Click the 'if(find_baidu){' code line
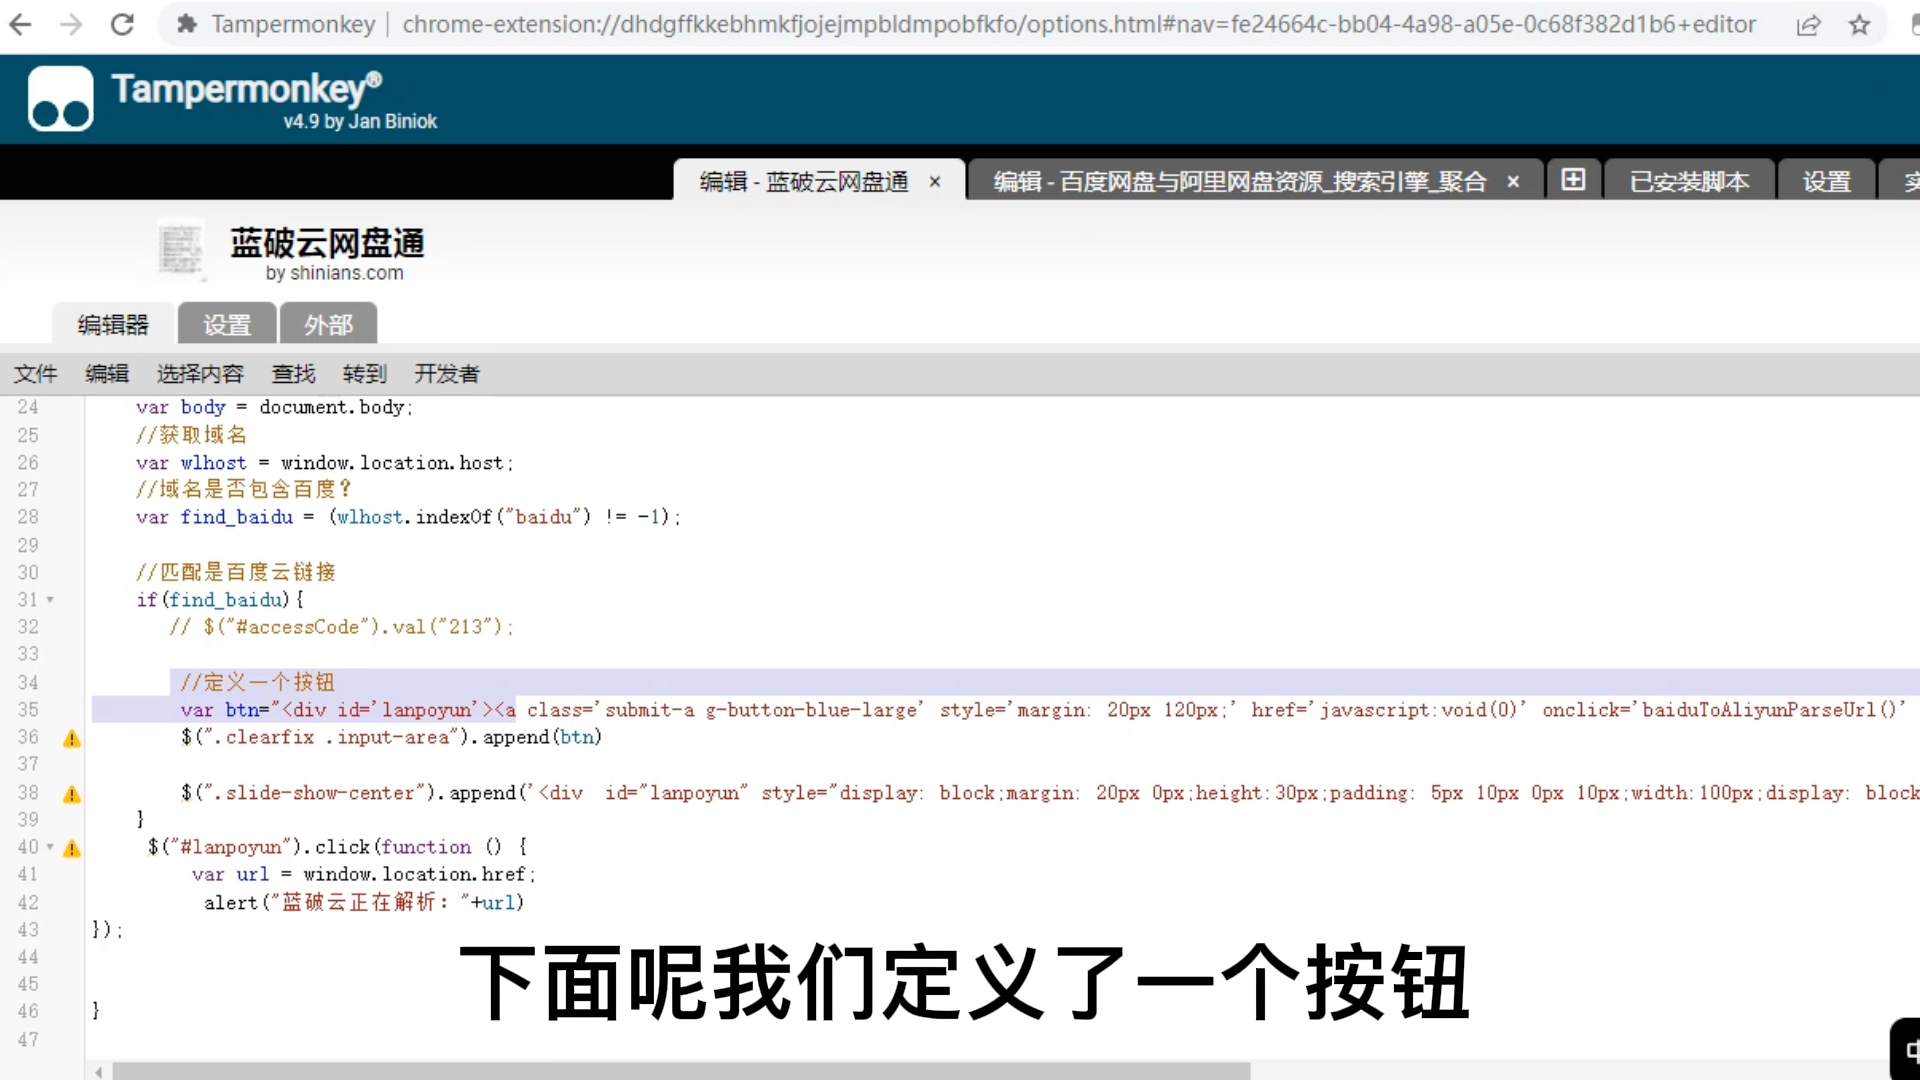This screenshot has height=1080, width=1920. (220, 600)
